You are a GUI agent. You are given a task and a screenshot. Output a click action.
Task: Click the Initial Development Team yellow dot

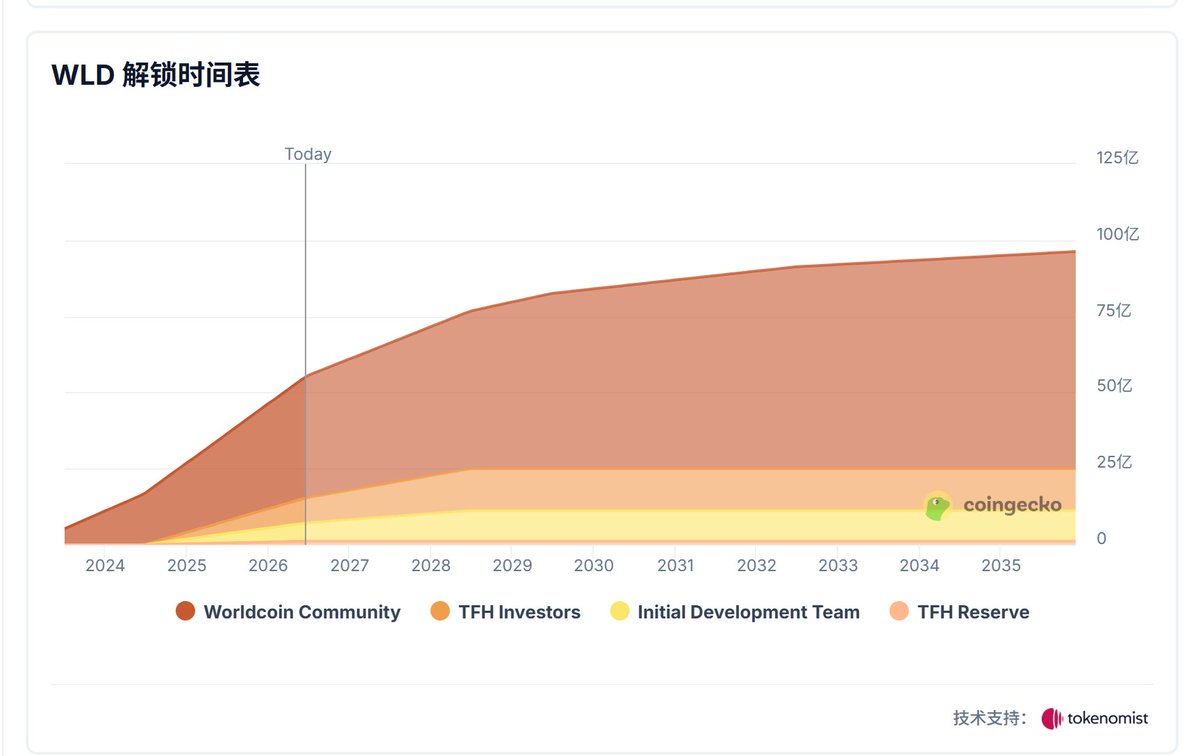click(x=619, y=612)
